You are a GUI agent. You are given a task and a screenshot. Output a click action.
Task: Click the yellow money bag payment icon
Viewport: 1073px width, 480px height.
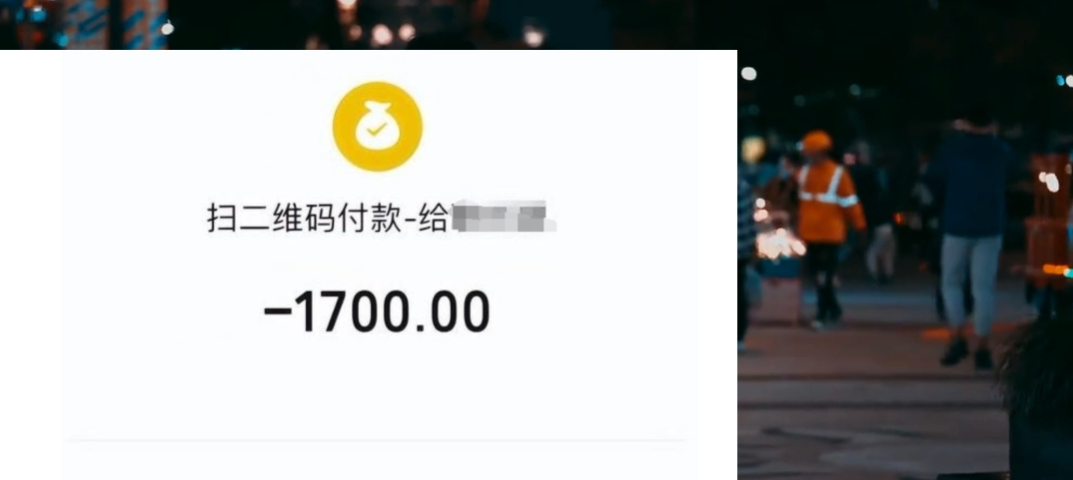click(377, 127)
